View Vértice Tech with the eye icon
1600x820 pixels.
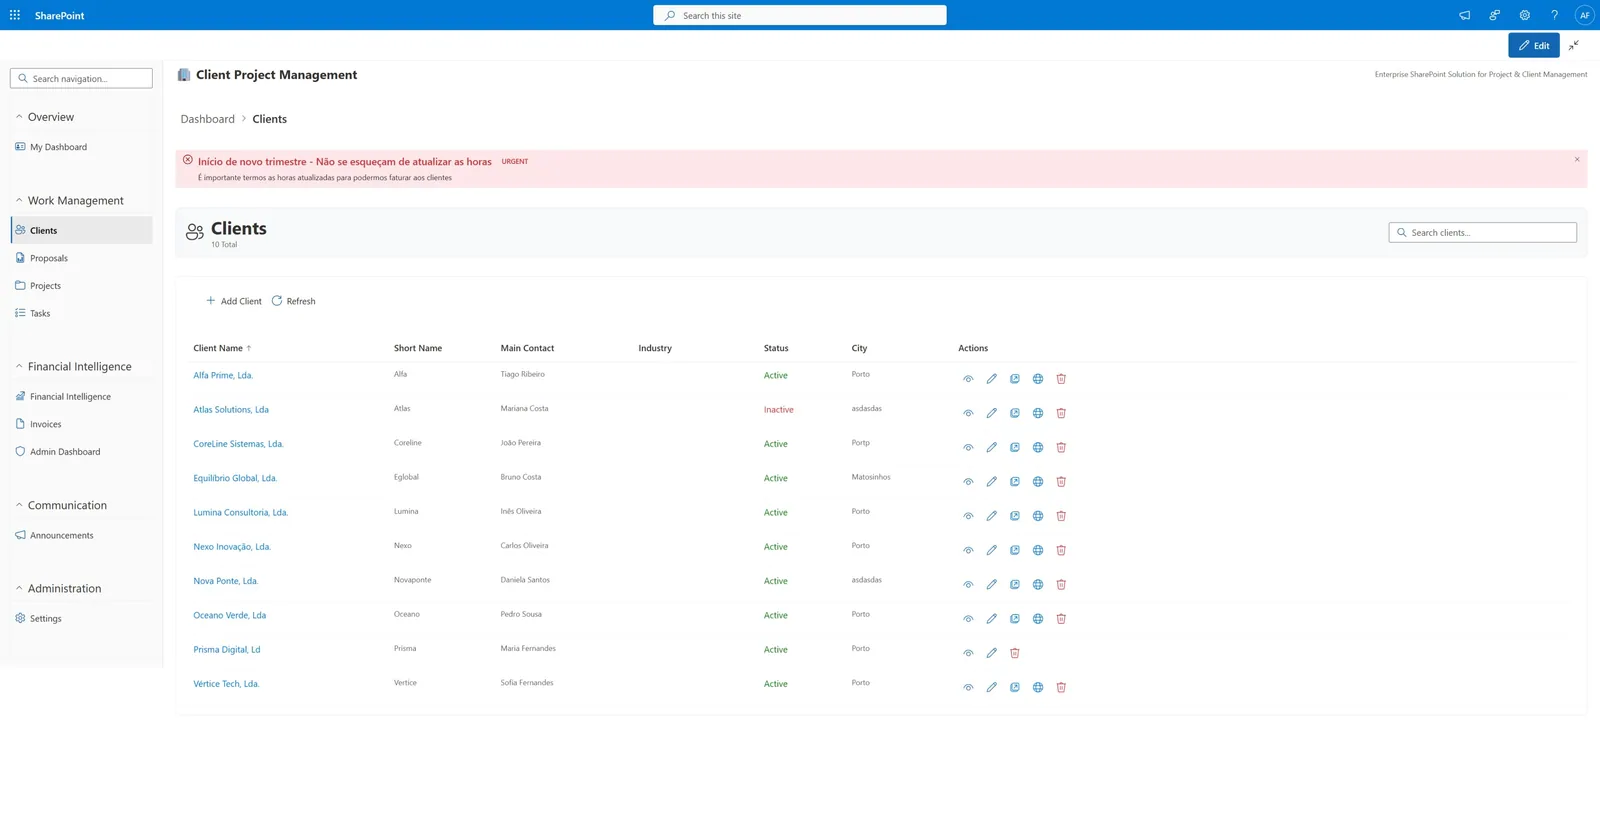point(968,687)
